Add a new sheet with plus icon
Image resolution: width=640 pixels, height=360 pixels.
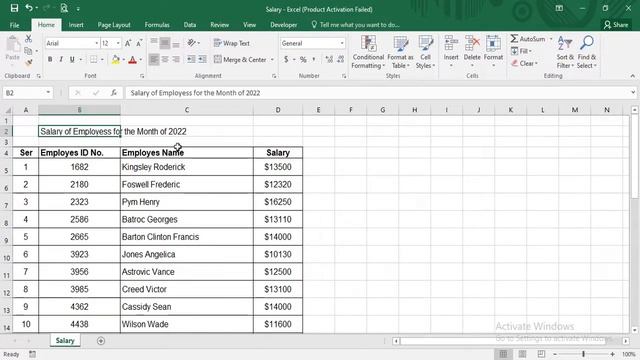click(101, 340)
